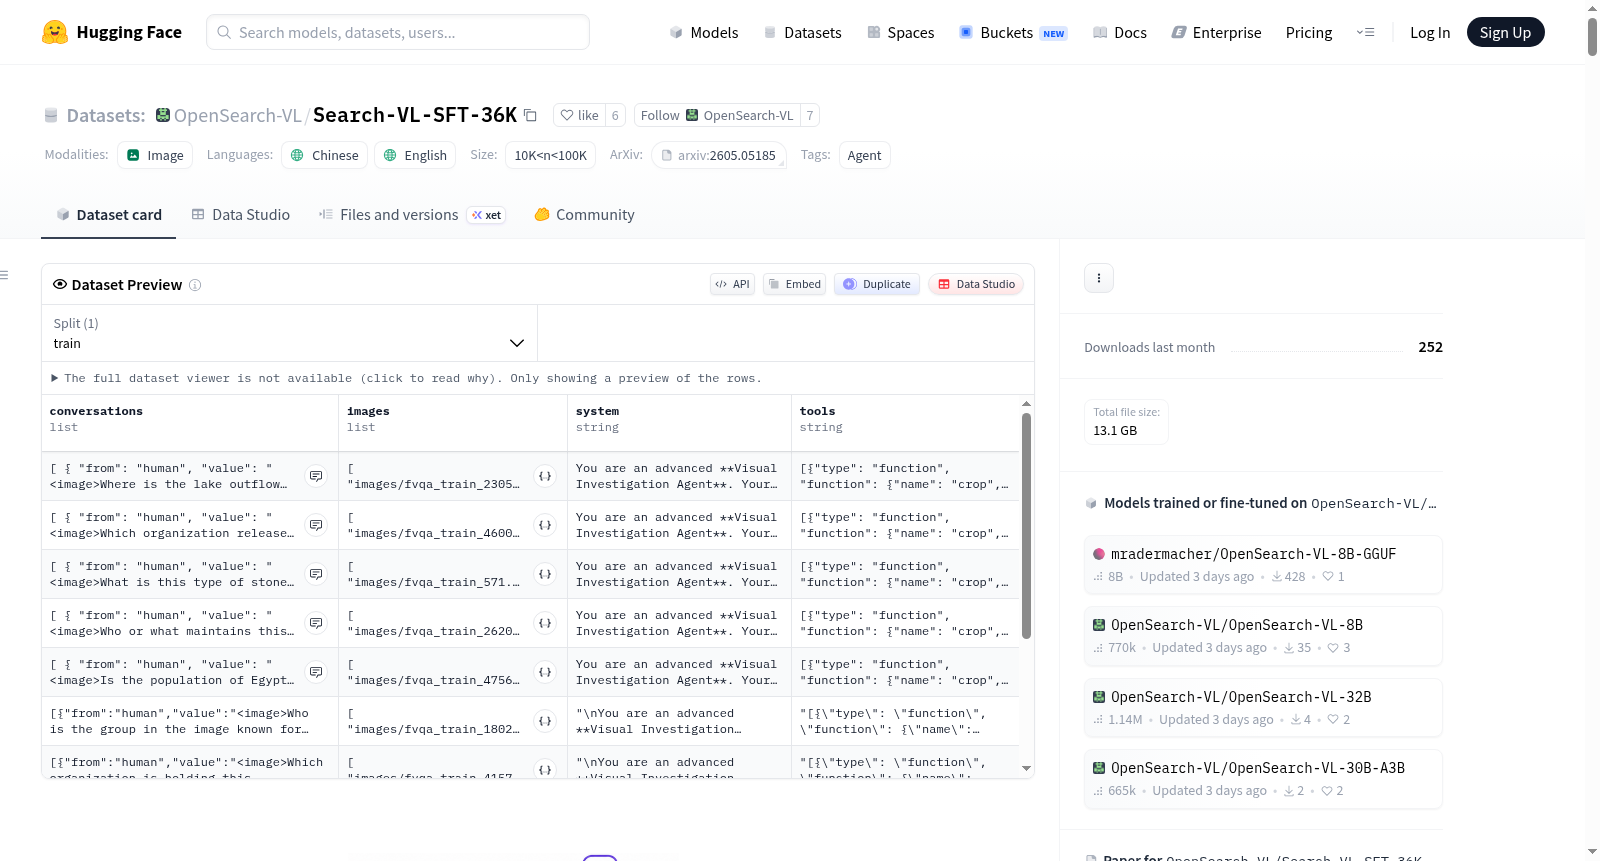Image resolution: width=1600 pixels, height=861 pixels.
Task: Click the Log In link
Action: pyautogui.click(x=1430, y=33)
